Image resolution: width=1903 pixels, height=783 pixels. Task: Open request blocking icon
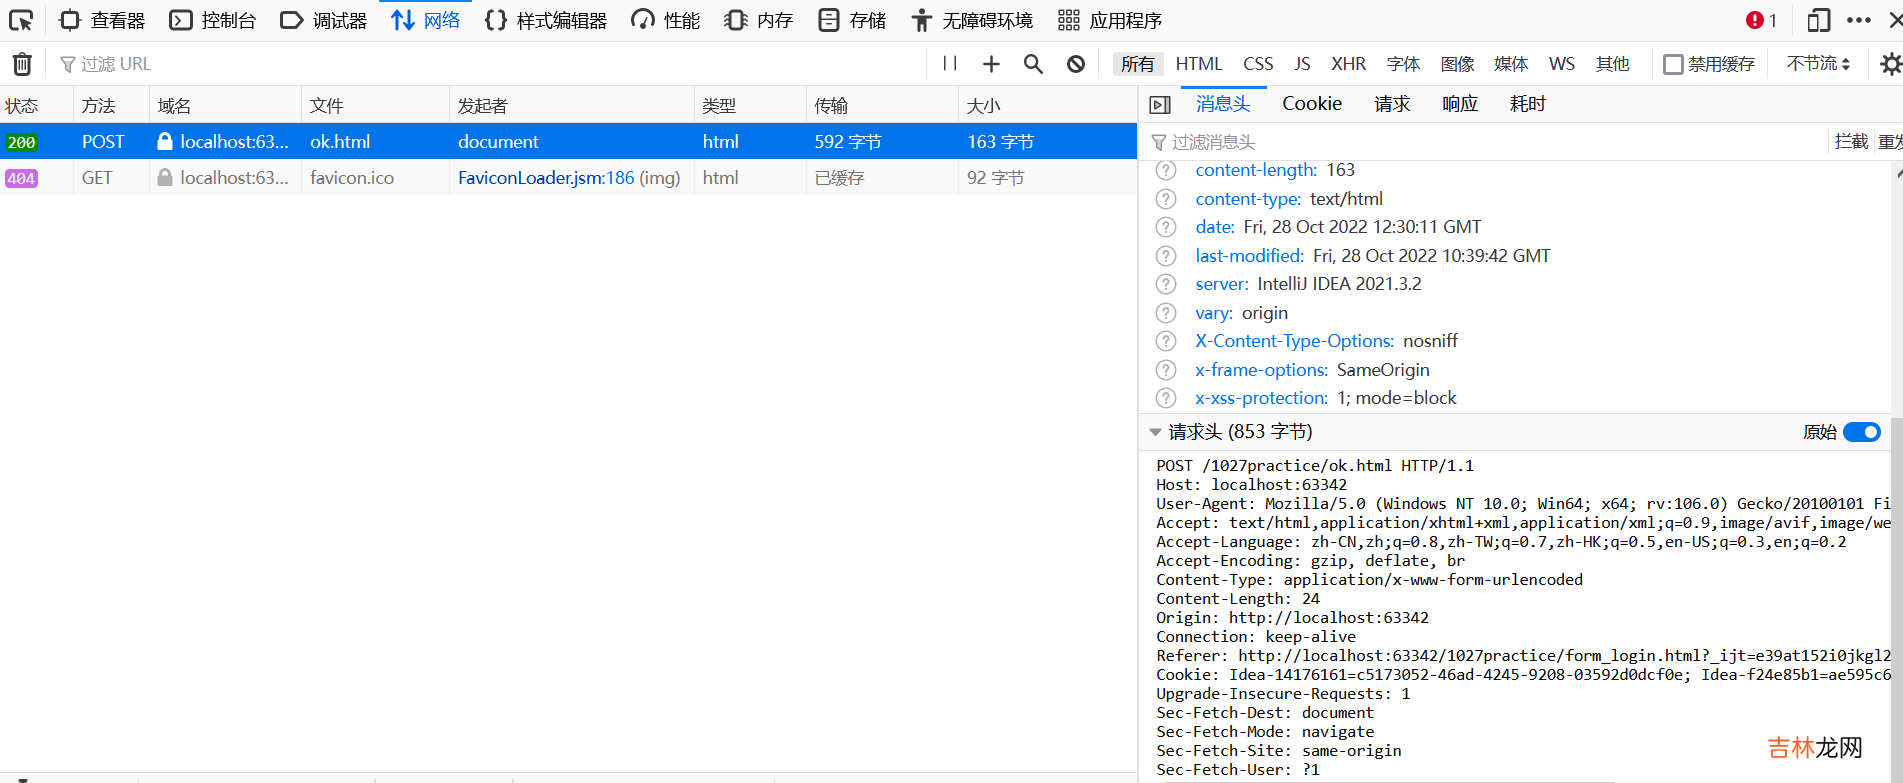[x=1076, y=64]
